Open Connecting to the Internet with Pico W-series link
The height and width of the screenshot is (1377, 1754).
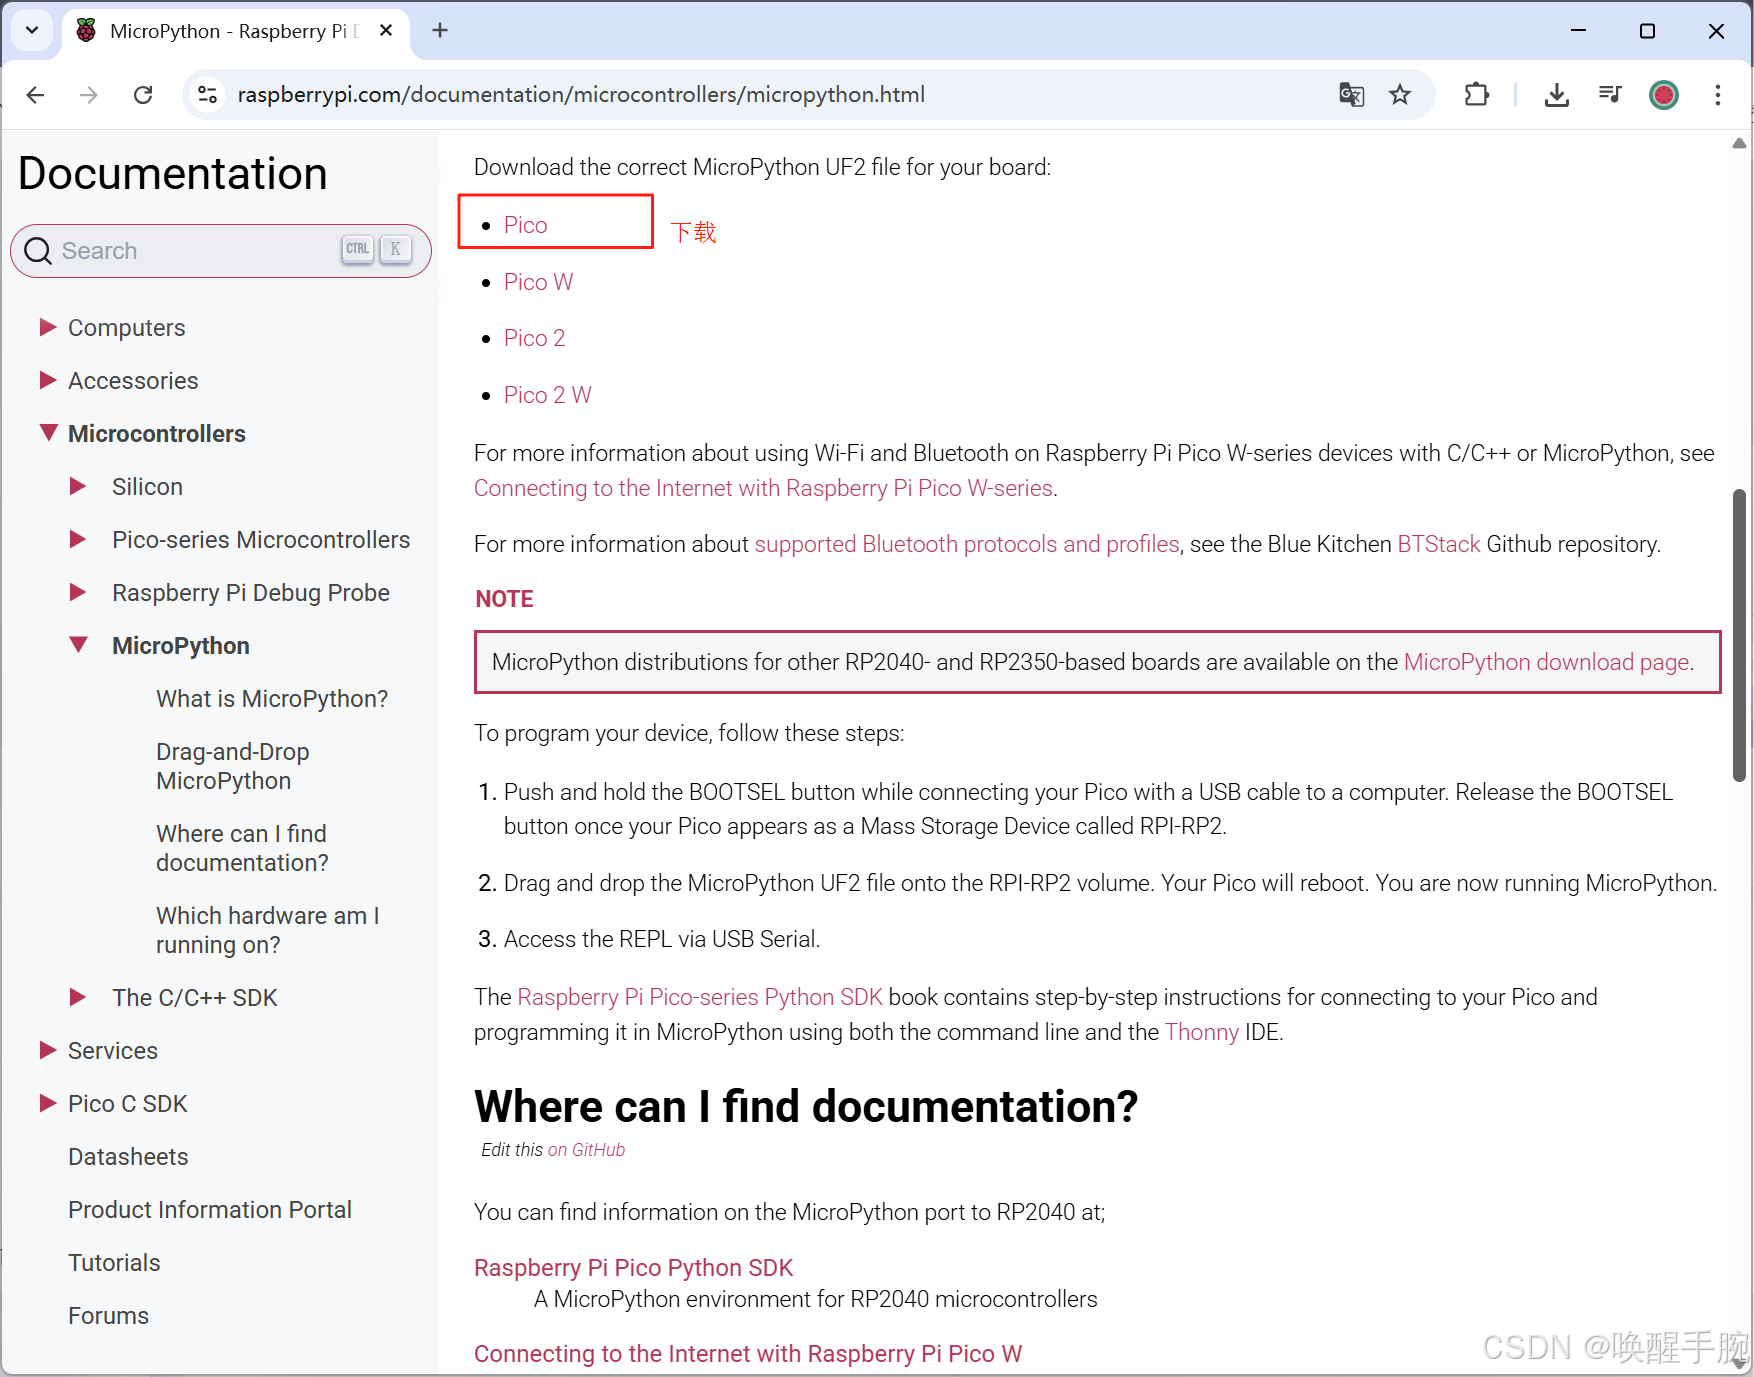763,488
